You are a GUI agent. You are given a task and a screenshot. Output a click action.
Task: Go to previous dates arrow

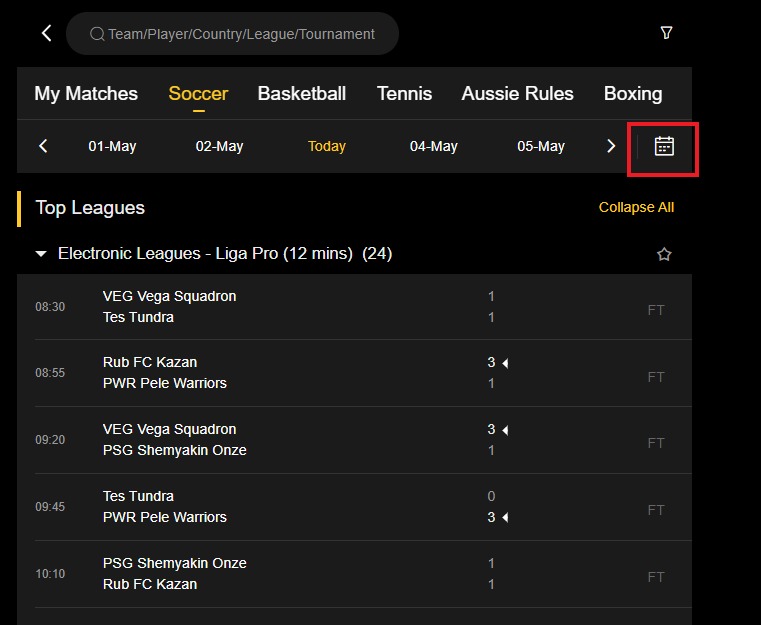[43, 147]
